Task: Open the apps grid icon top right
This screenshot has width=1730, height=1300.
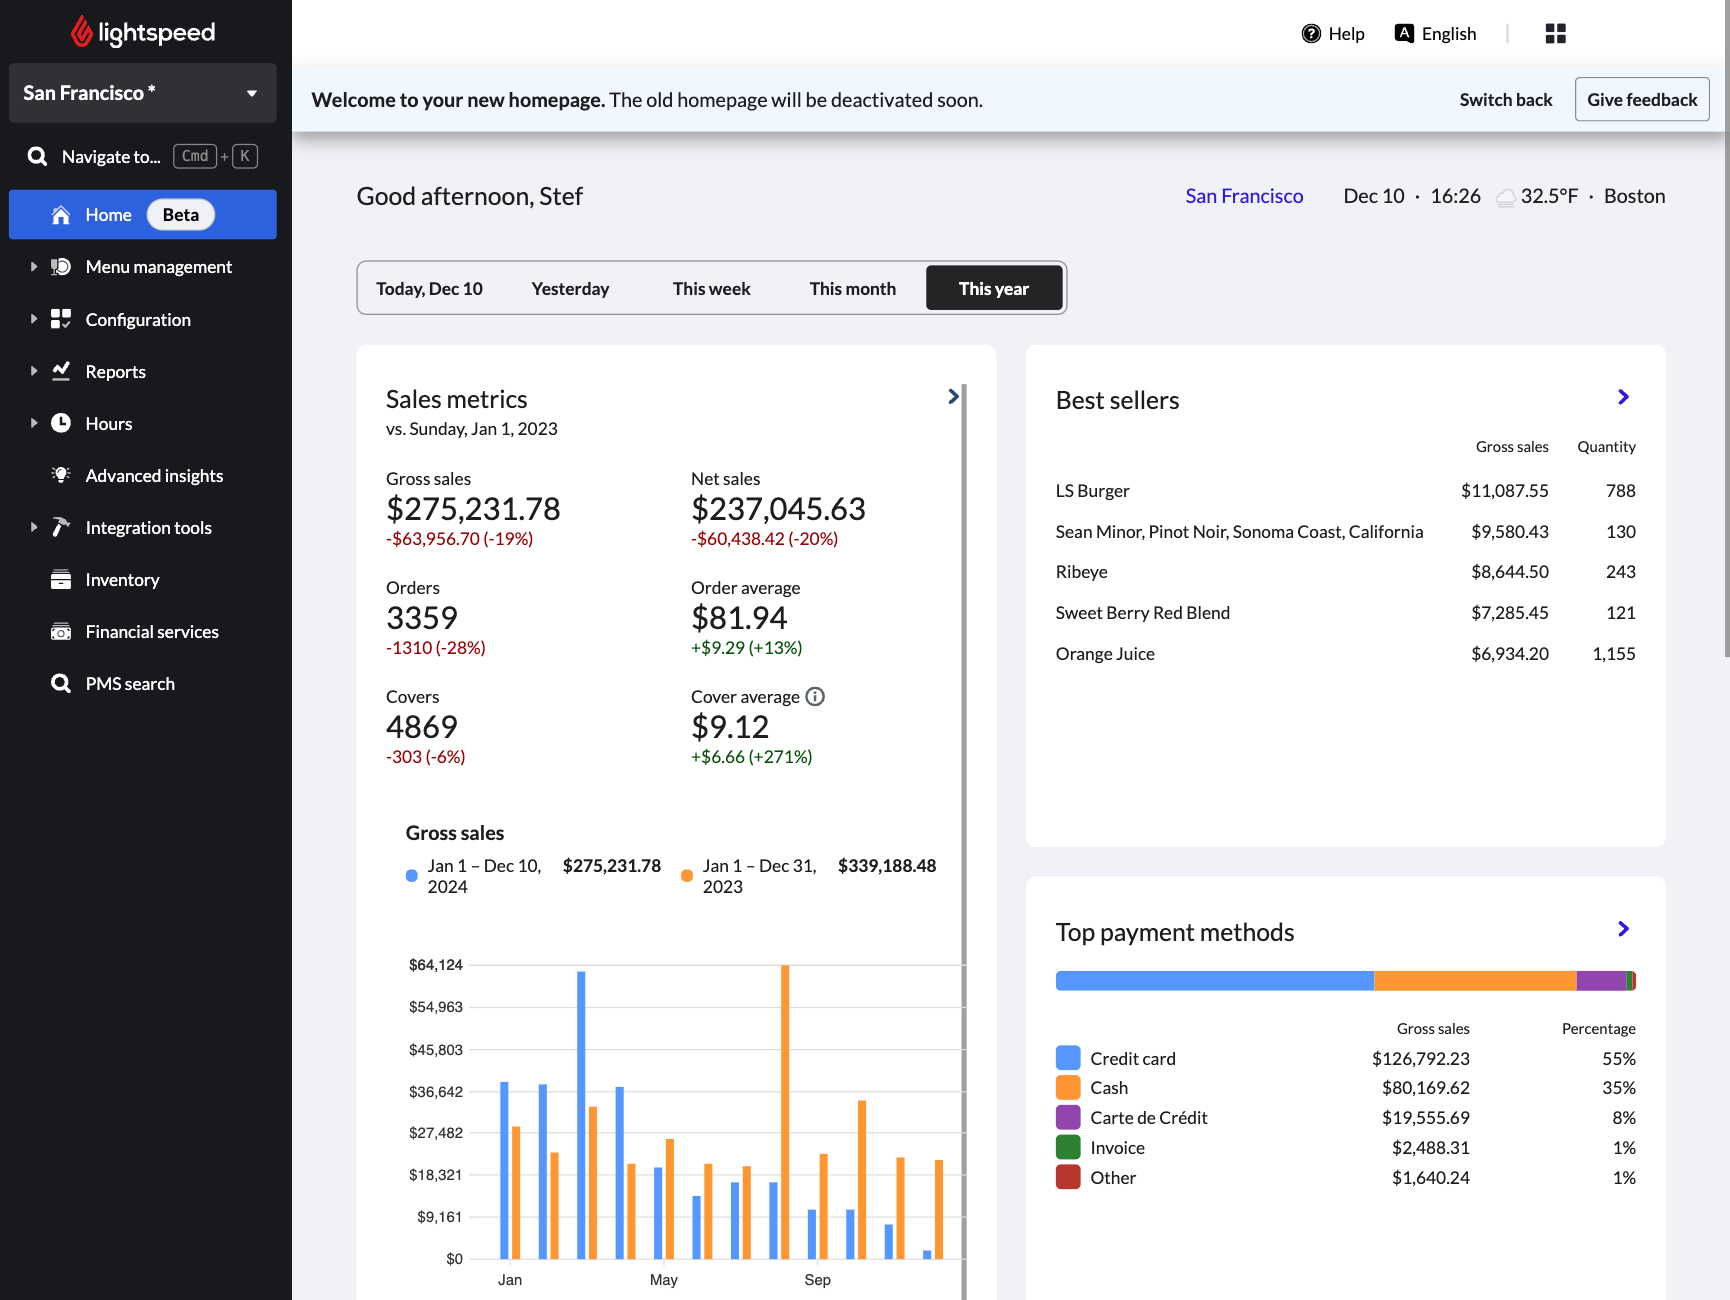Action: (1555, 33)
